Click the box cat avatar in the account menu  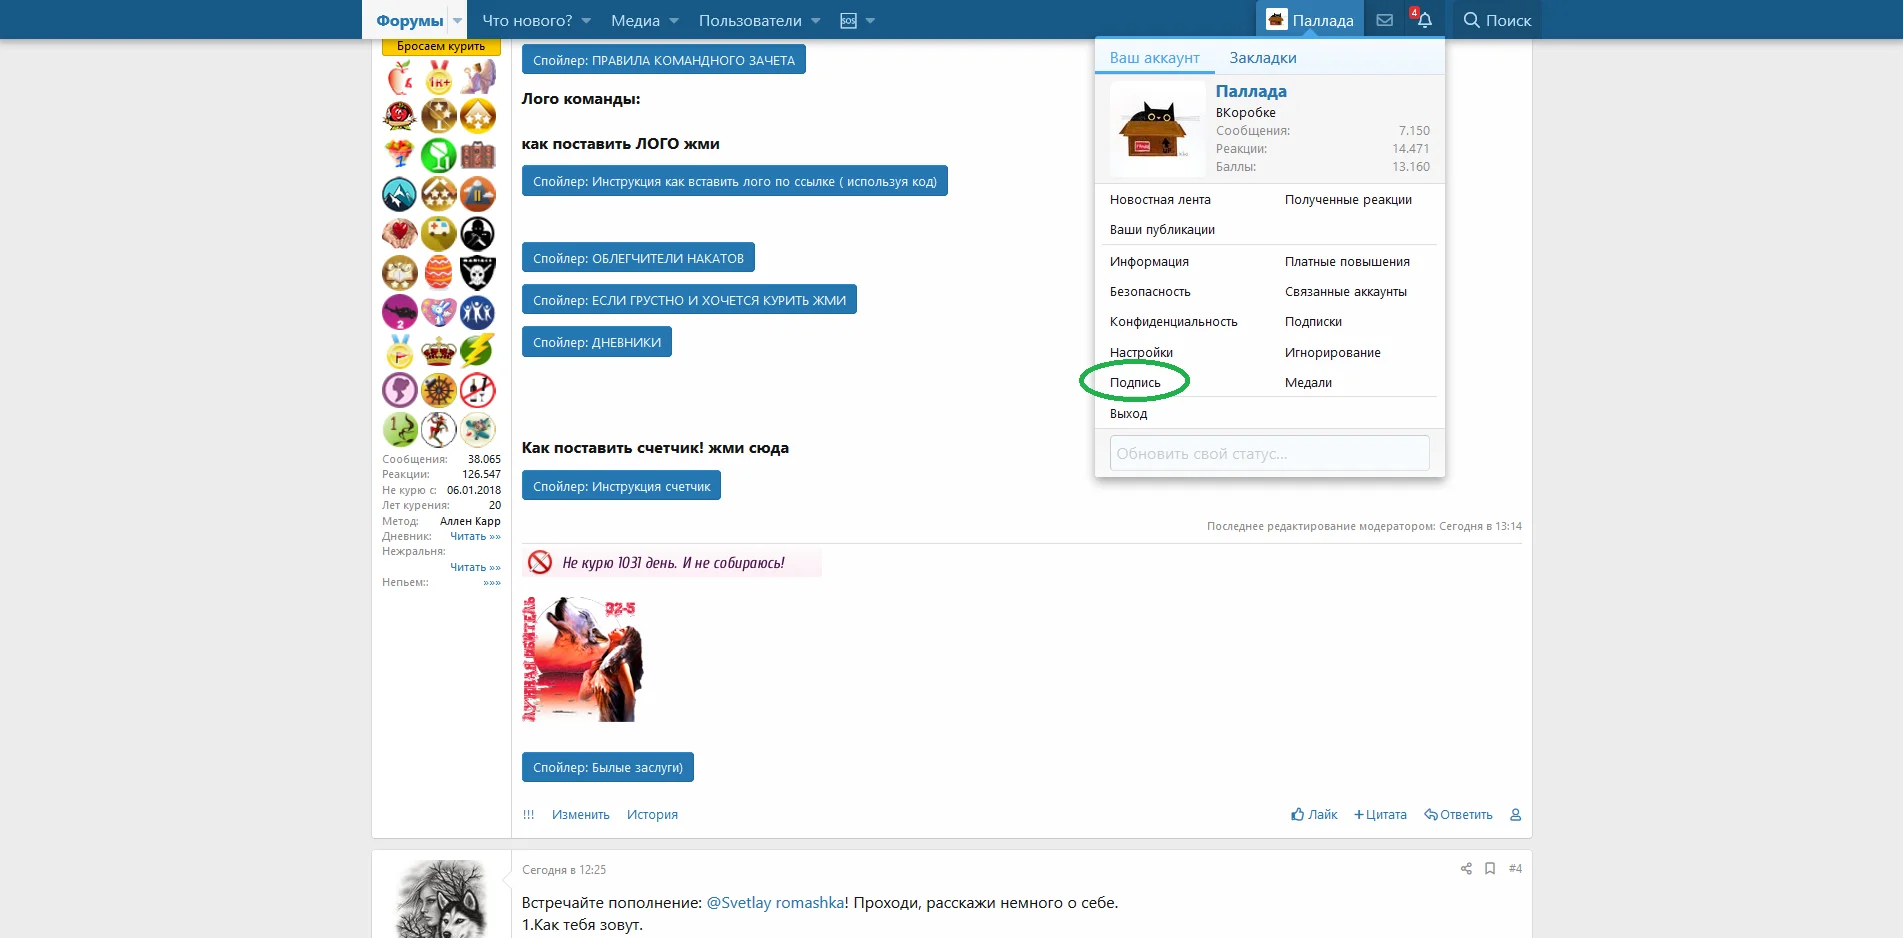[x=1158, y=130]
